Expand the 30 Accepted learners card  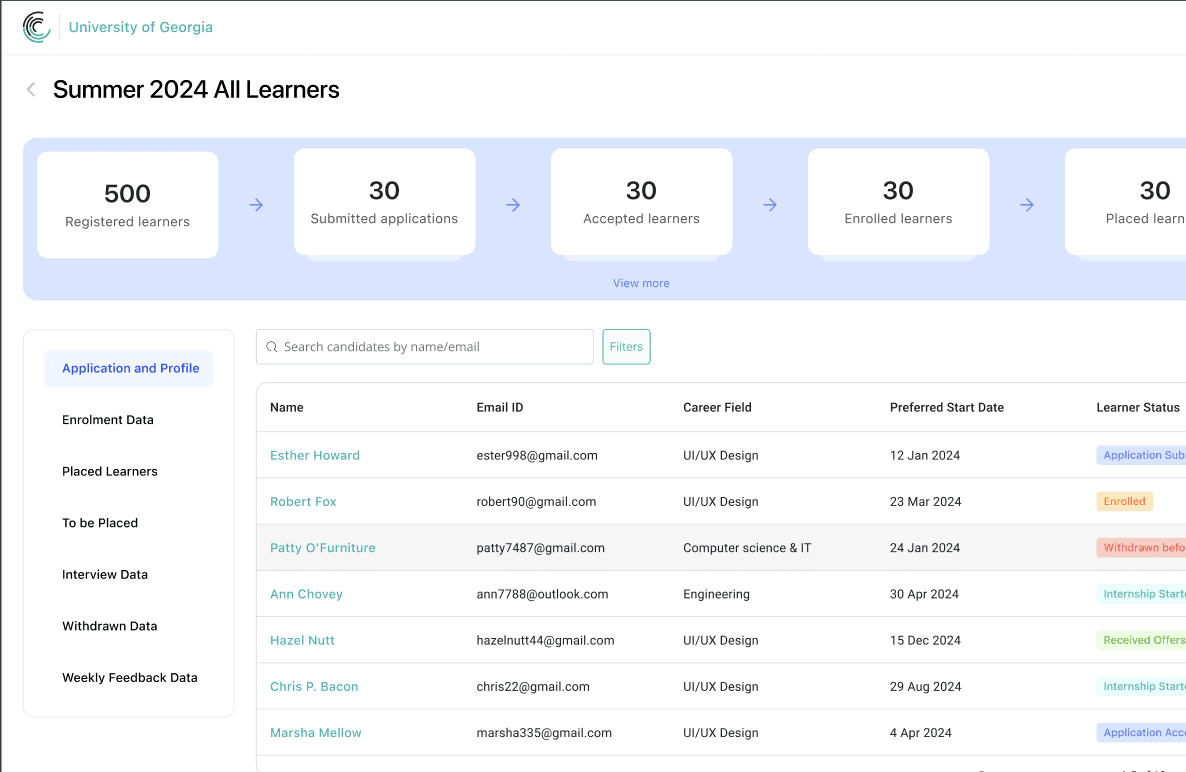[641, 202]
